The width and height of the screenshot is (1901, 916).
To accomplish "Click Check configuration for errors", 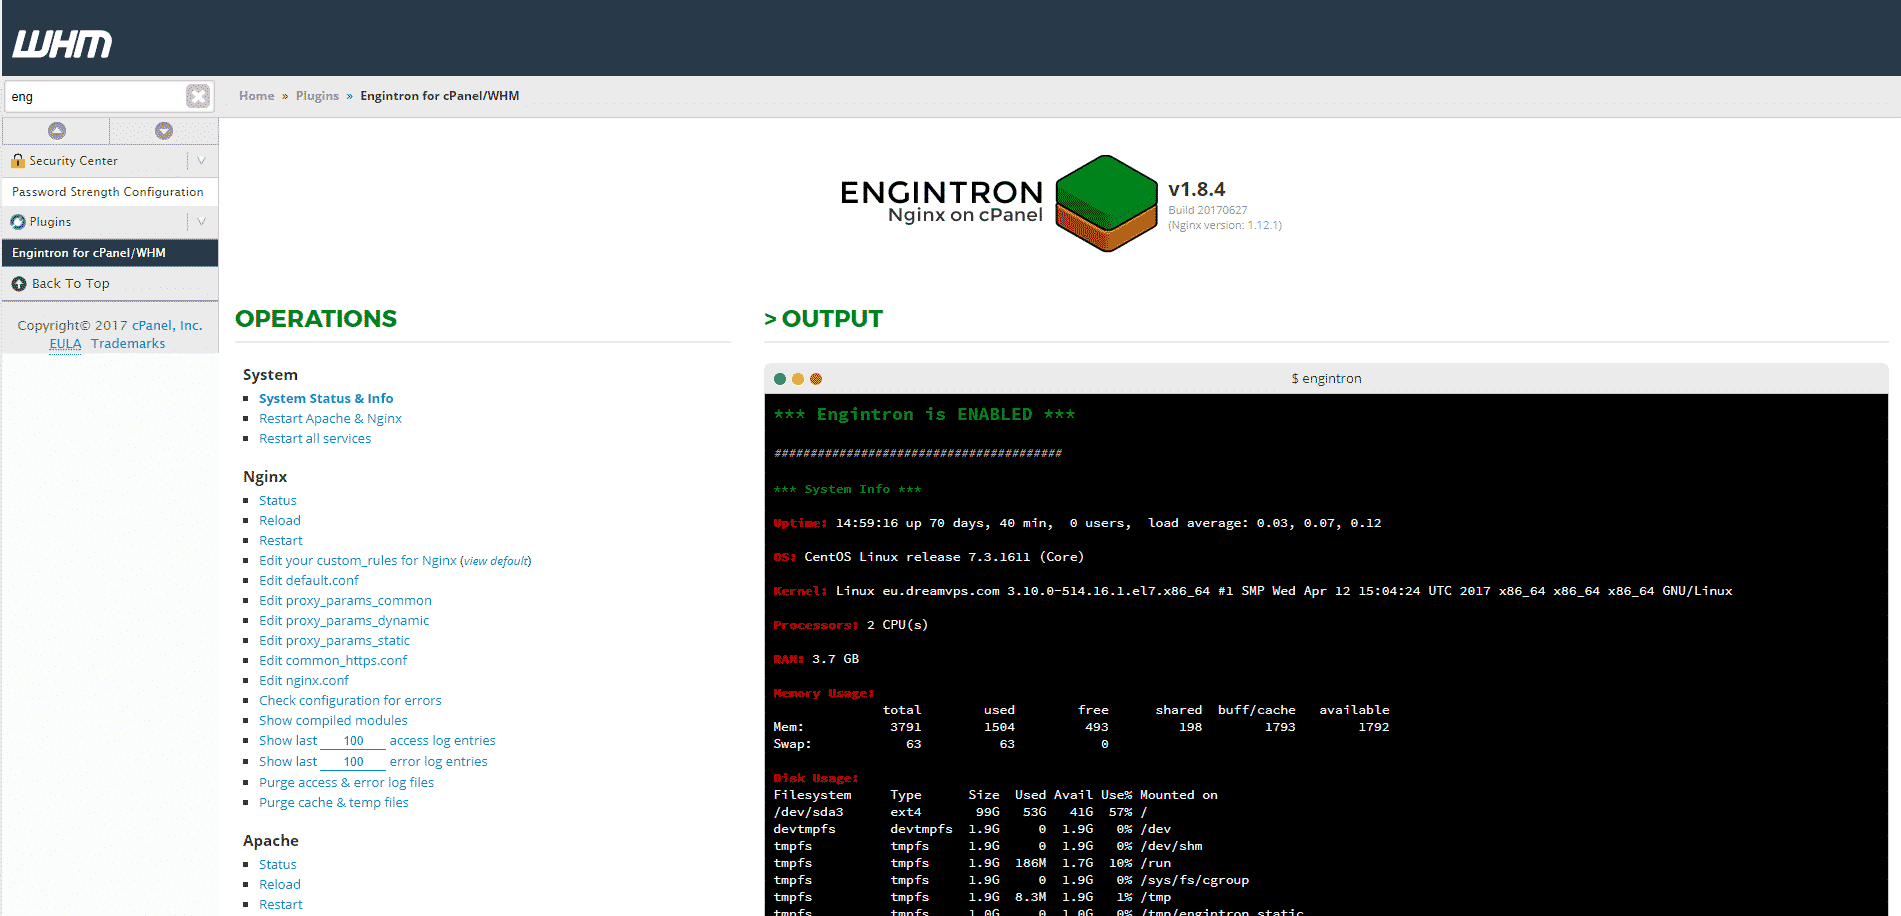I will (x=350, y=701).
